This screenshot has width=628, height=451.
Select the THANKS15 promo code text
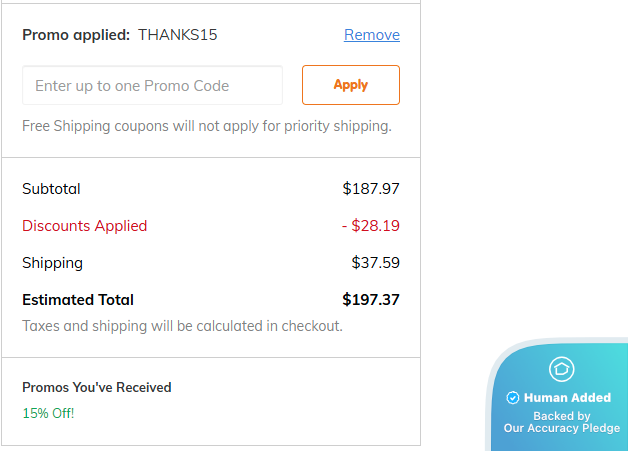(178, 35)
